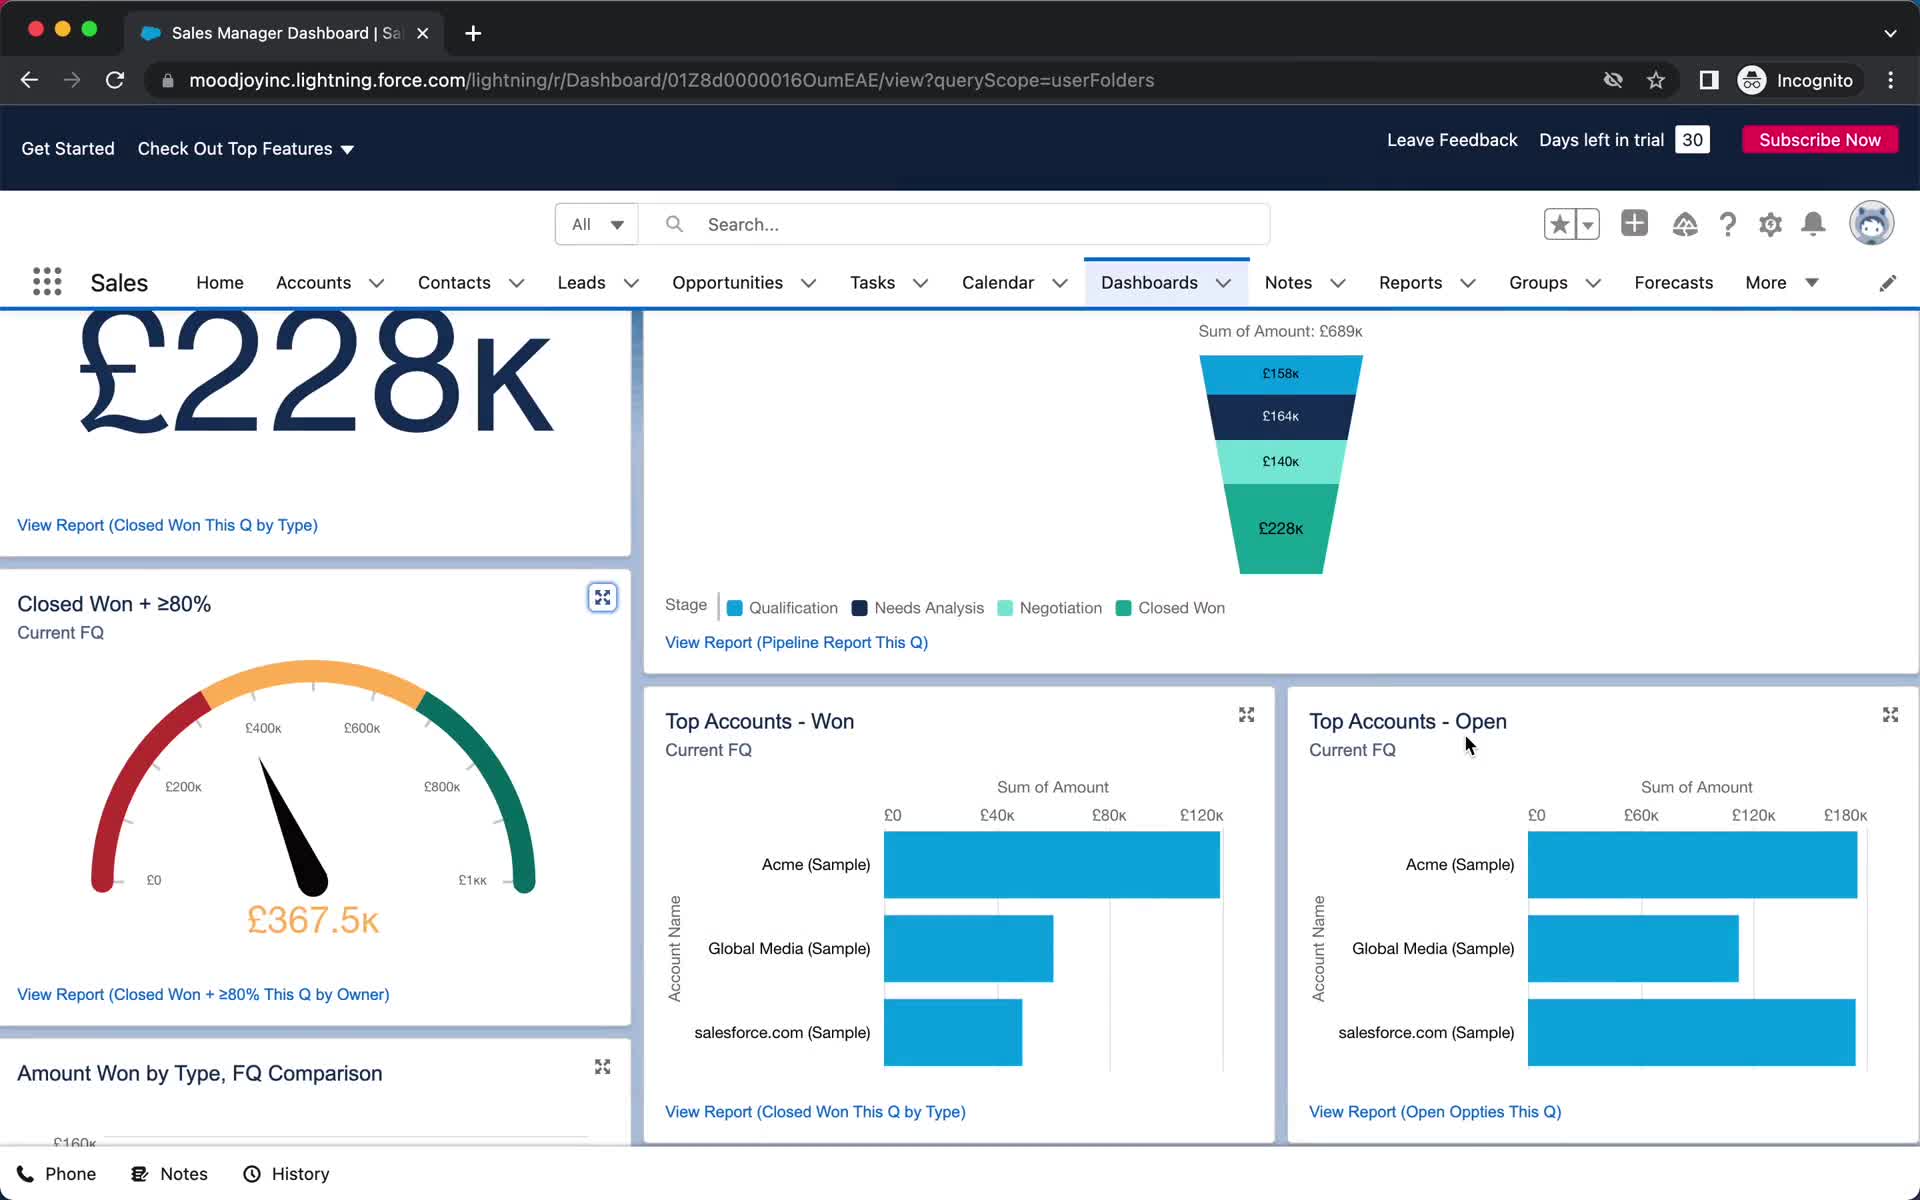Expand Contacts tab dropdown chevron

(516, 283)
